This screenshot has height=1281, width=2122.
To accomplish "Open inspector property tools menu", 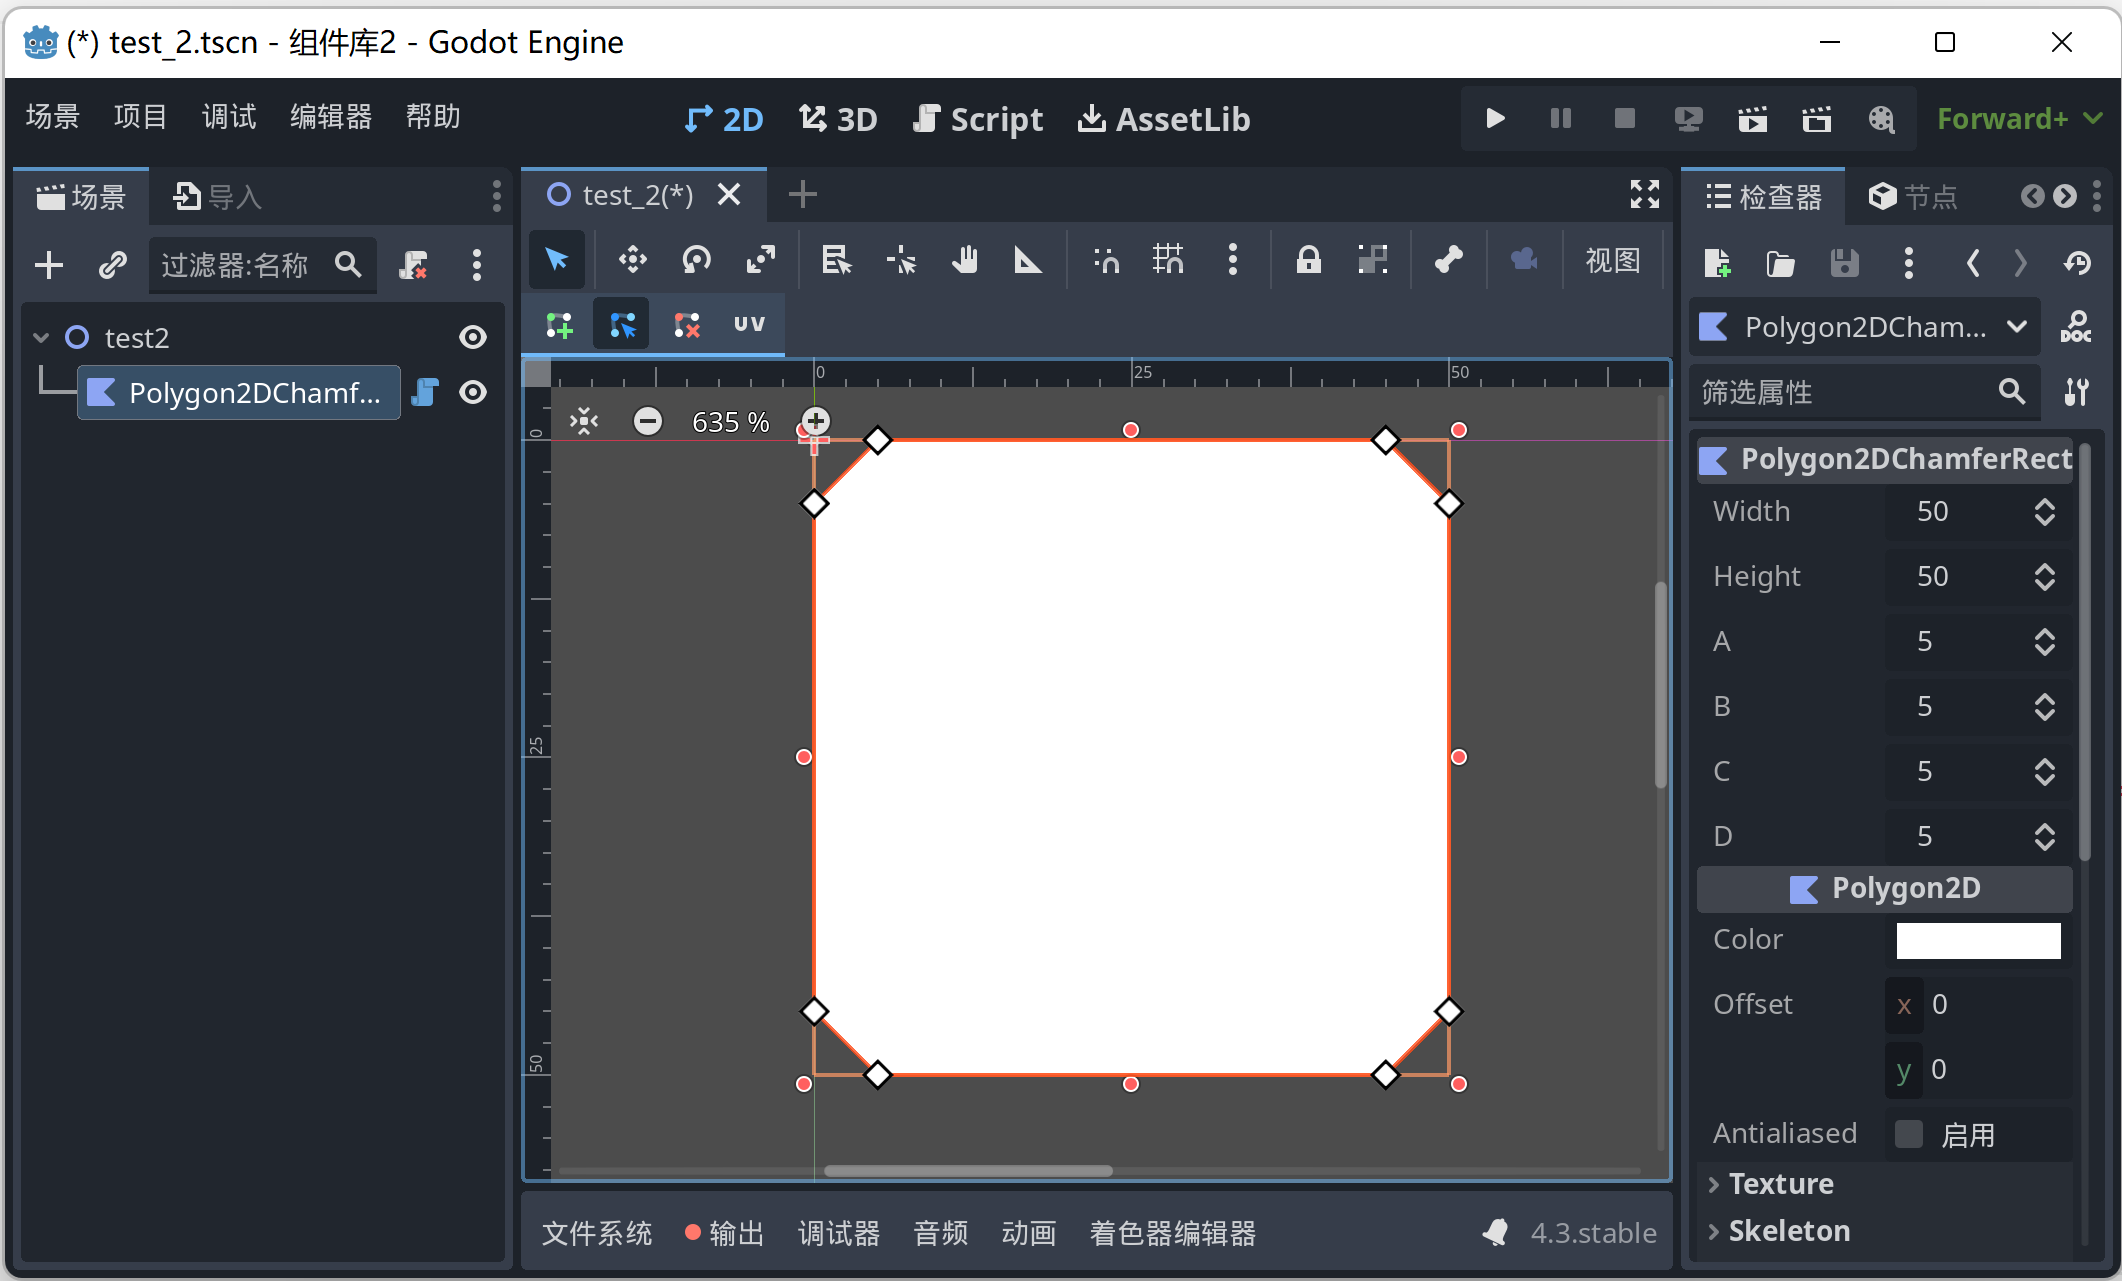I will (x=2077, y=392).
